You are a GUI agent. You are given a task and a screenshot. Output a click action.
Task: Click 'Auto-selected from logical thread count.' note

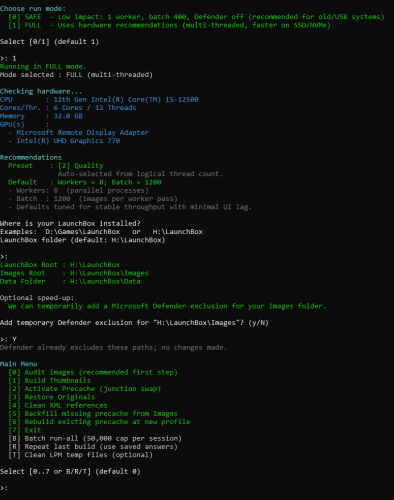140,174
